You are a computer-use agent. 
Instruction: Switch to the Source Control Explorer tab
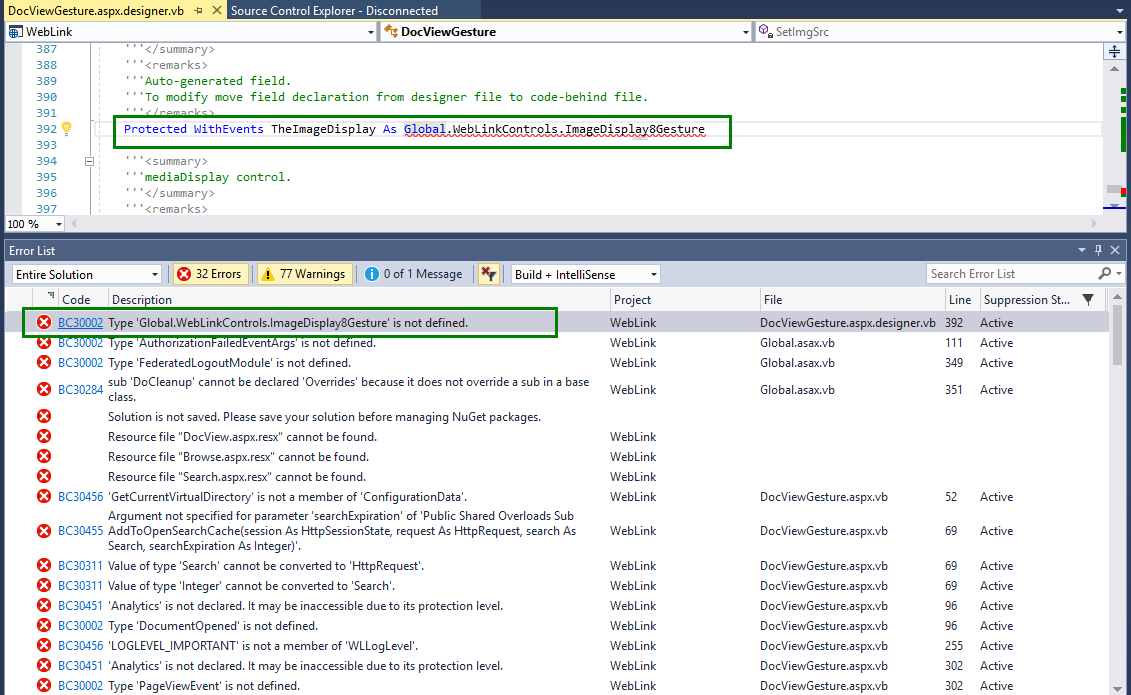pos(334,10)
